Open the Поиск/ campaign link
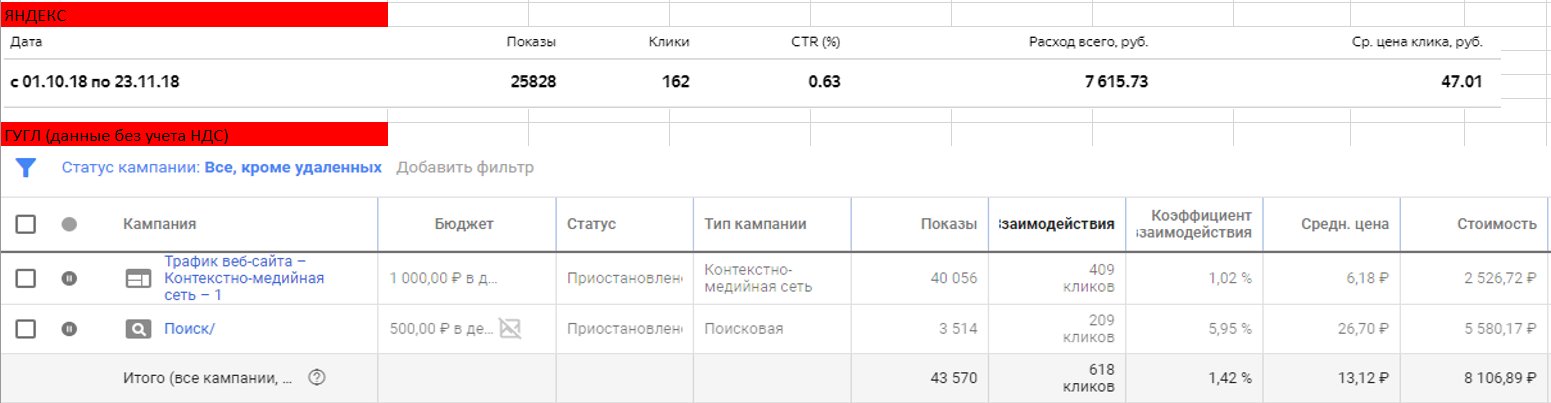 coord(189,327)
